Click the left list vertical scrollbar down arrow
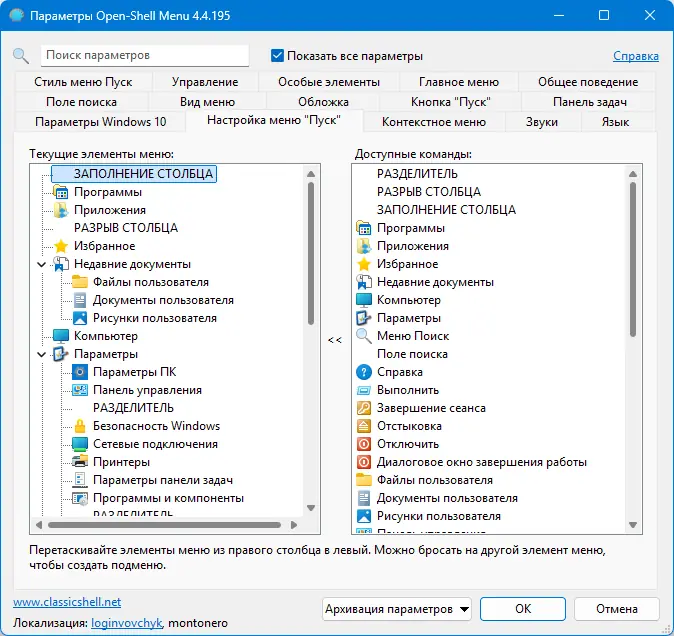The height and width of the screenshot is (636, 674). (x=311, y=508)
